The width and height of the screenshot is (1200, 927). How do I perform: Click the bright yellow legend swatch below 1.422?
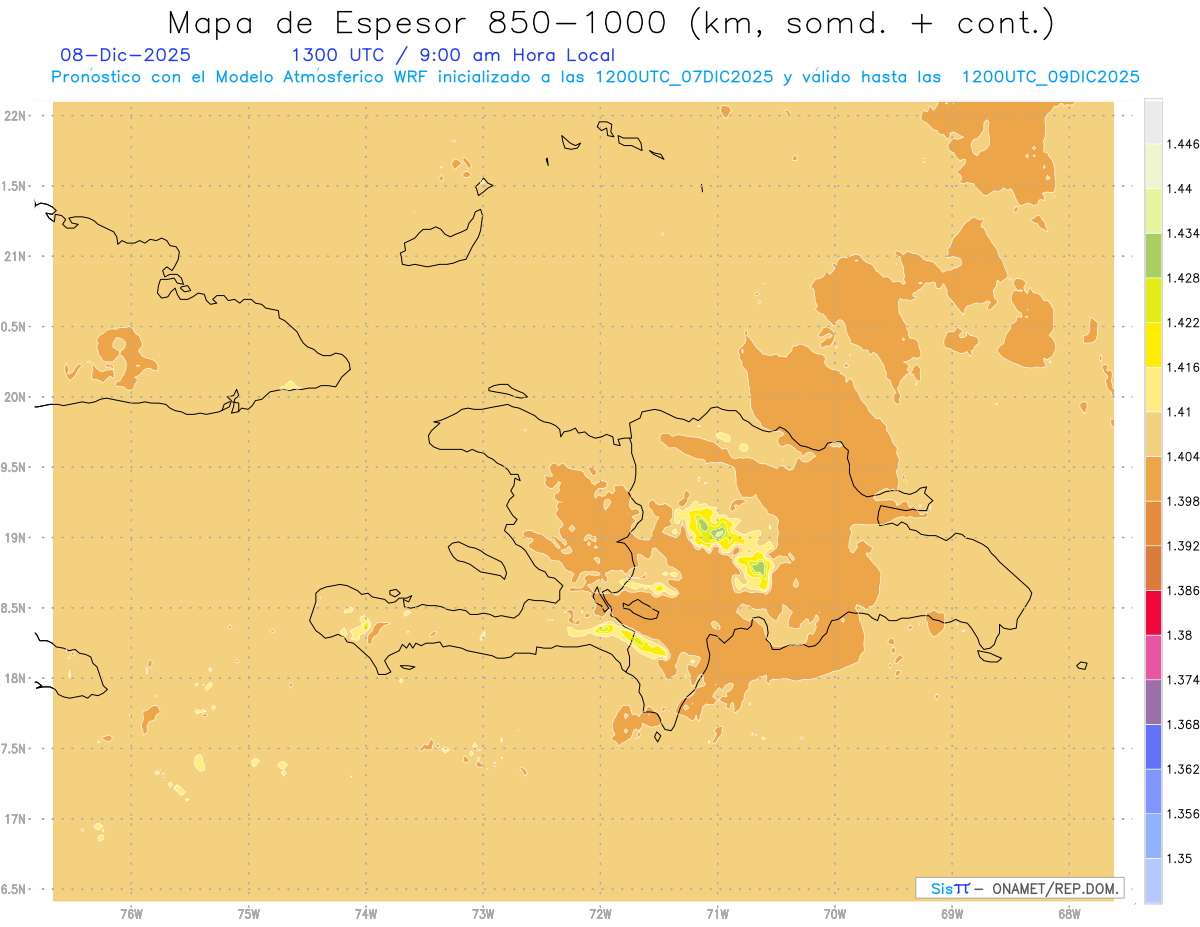pos(1153,344)
